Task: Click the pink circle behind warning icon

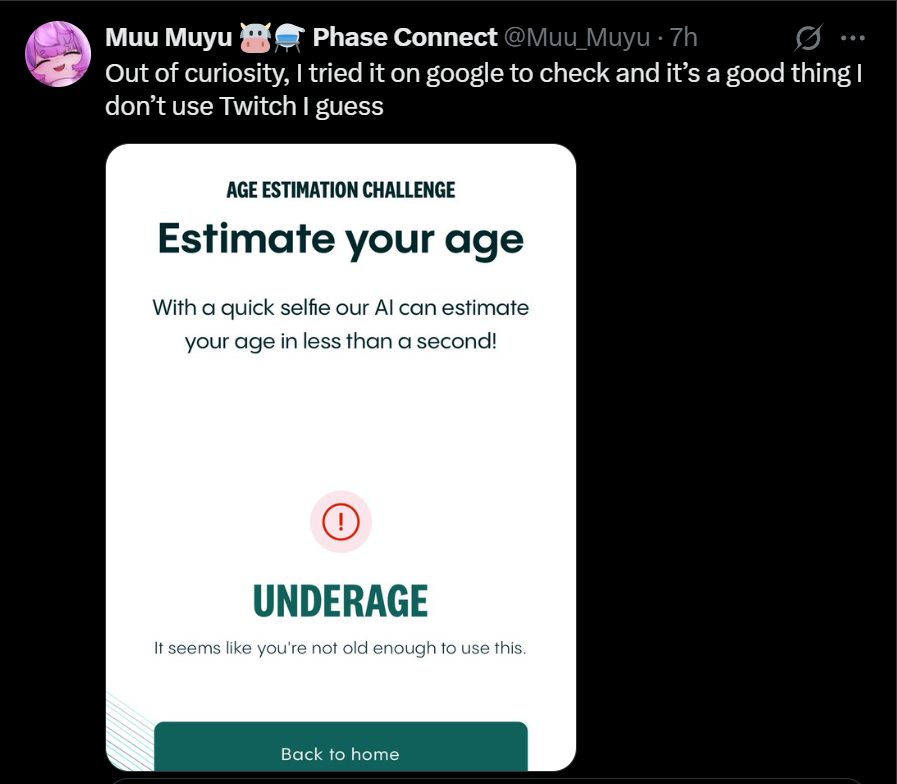Action: pyautogui.click(x=341, y=521)
